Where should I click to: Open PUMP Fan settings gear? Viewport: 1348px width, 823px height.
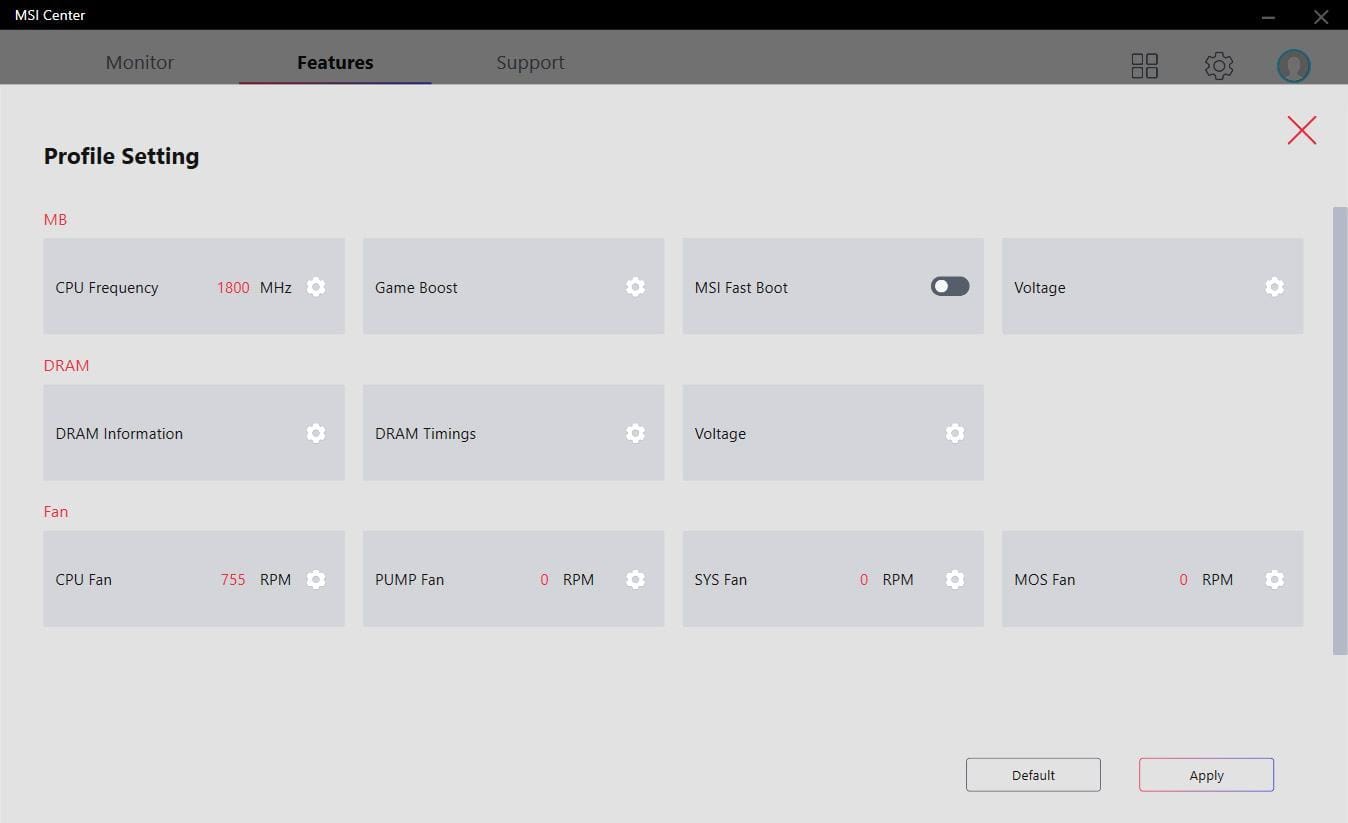pyautogui.click(x=636, y=579)
